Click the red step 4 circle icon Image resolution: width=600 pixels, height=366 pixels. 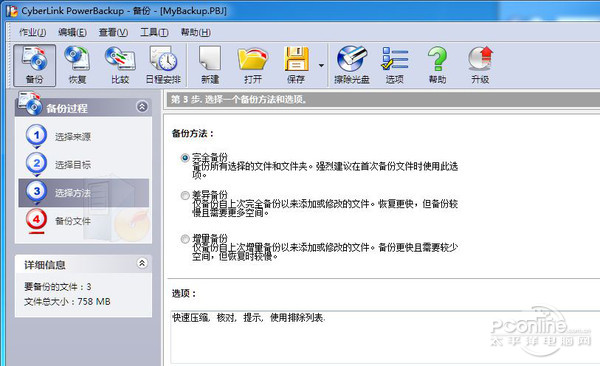36,220
